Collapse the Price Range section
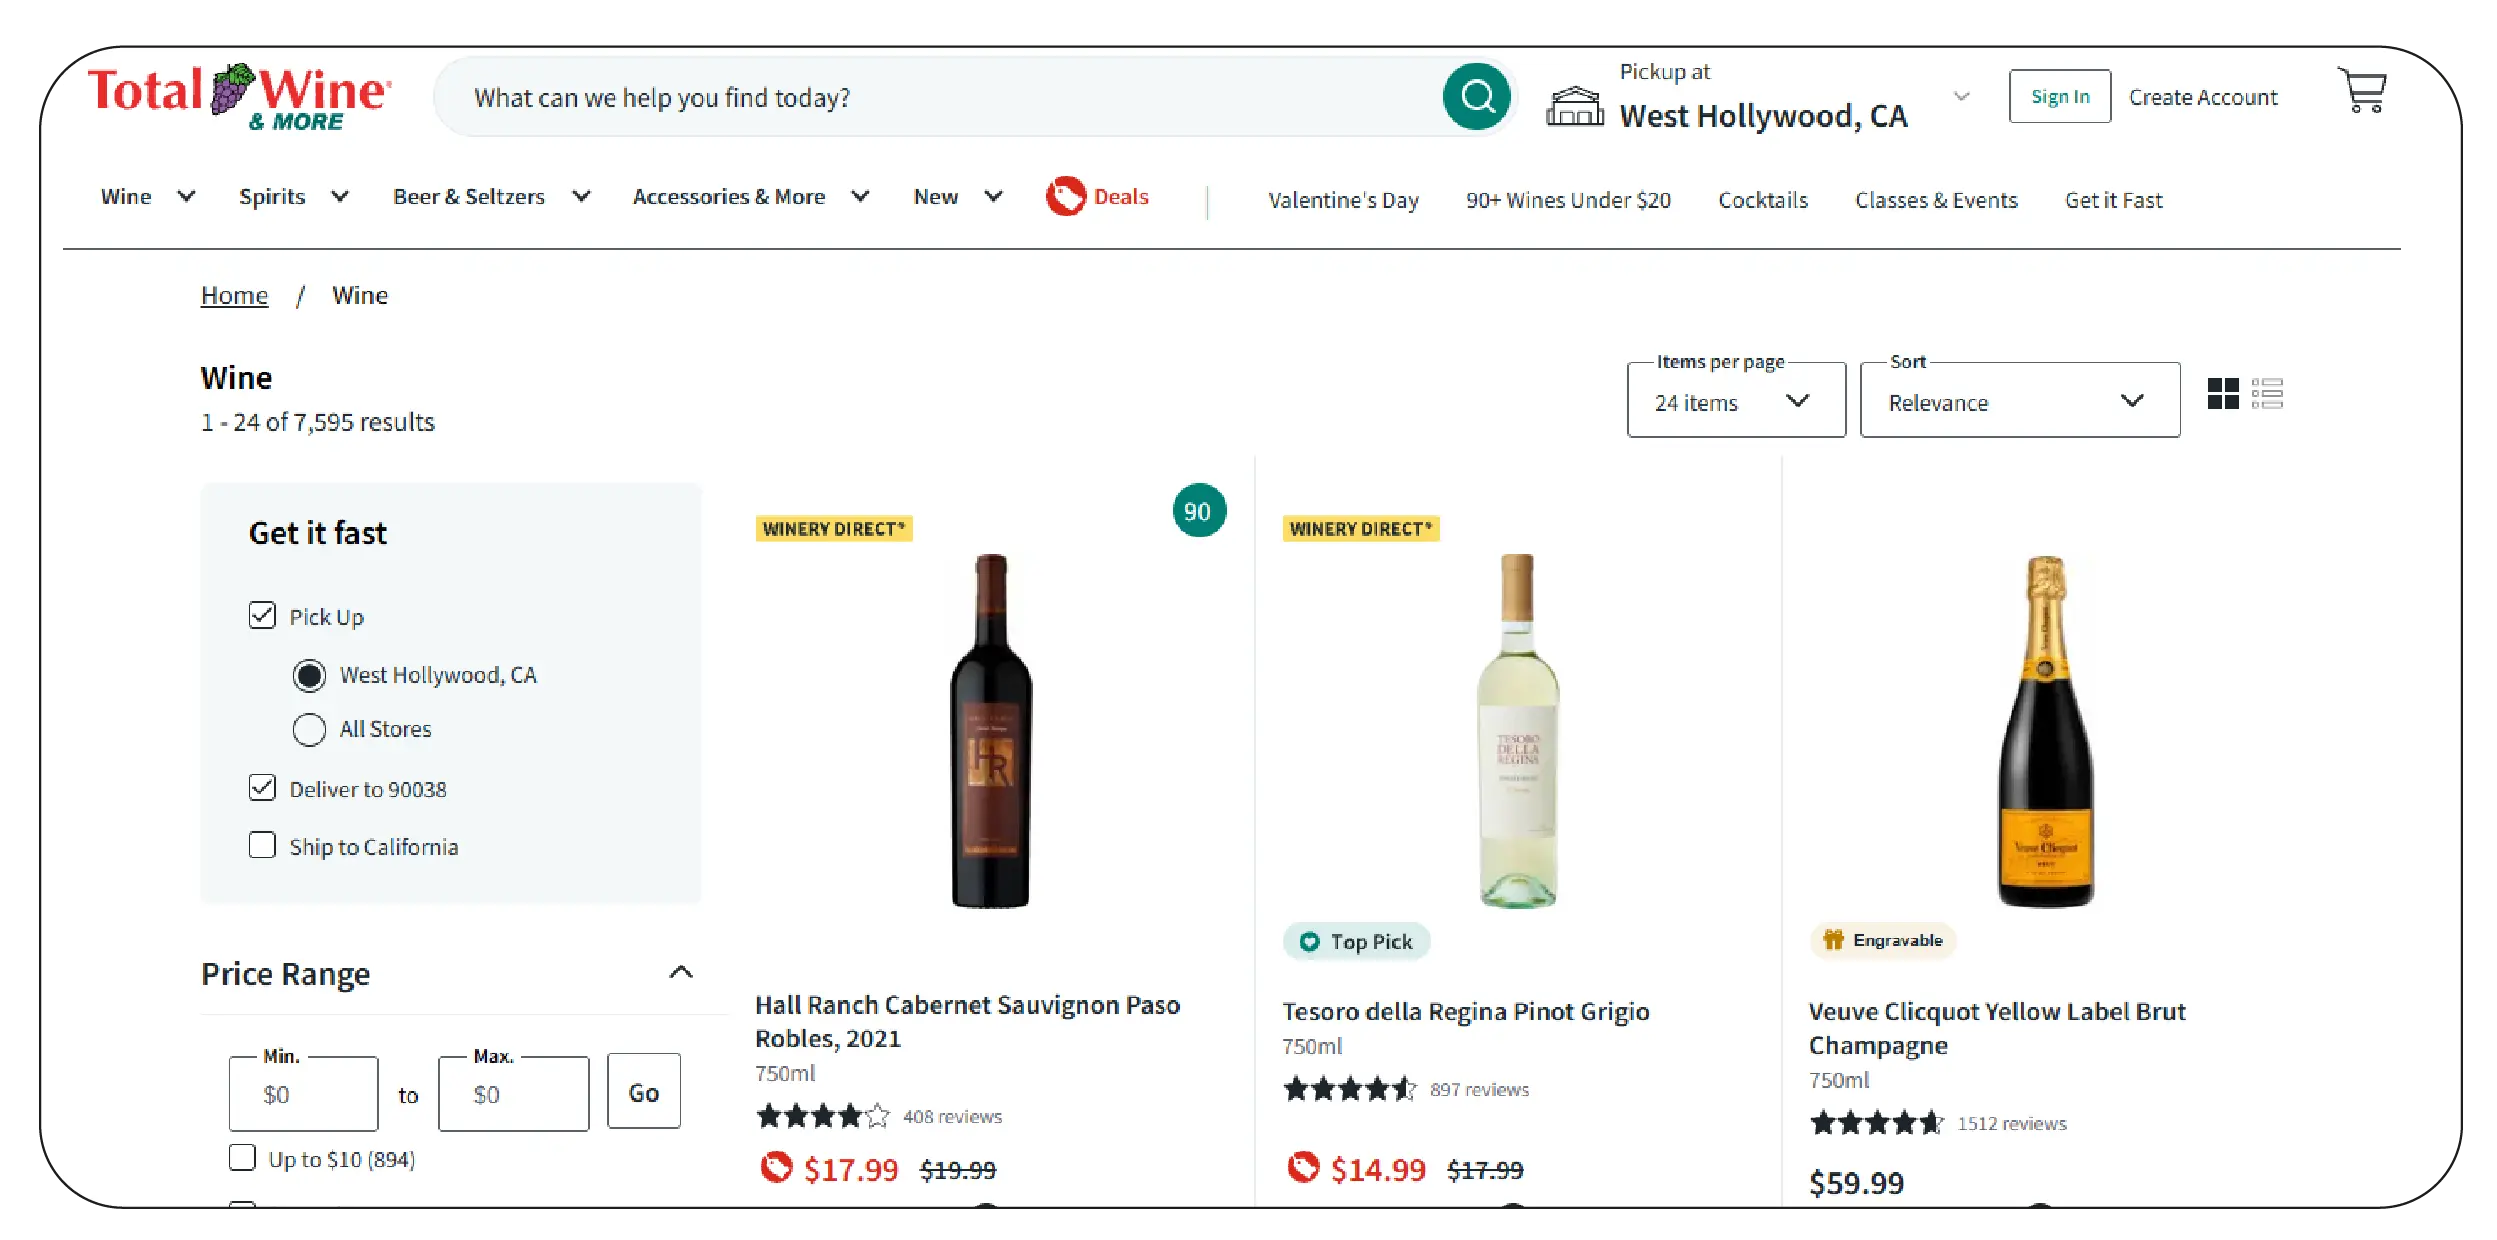Screen dimensions: 2497x1240 pyautogui.click(x=681, y=971)
